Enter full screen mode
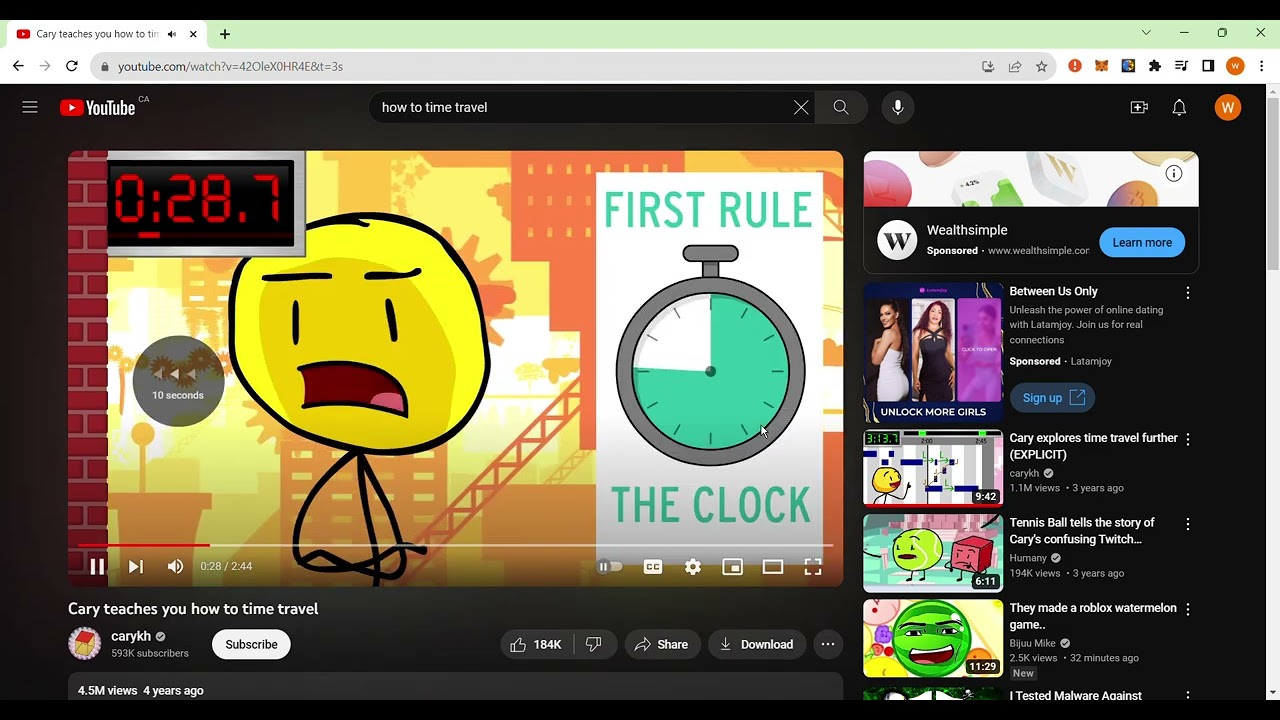The width and height of the screenshot is (1280, 720). (813, 567)
